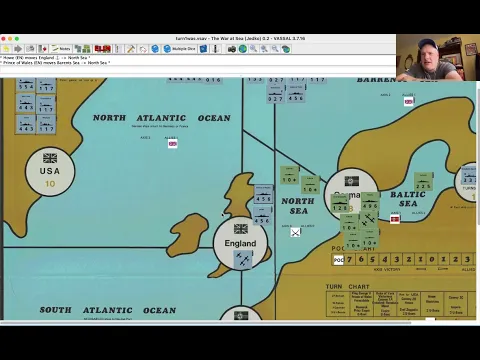Click the British flag in USA port circle
The width and height of the screenshot is (480, 360).
pos(50,158)
